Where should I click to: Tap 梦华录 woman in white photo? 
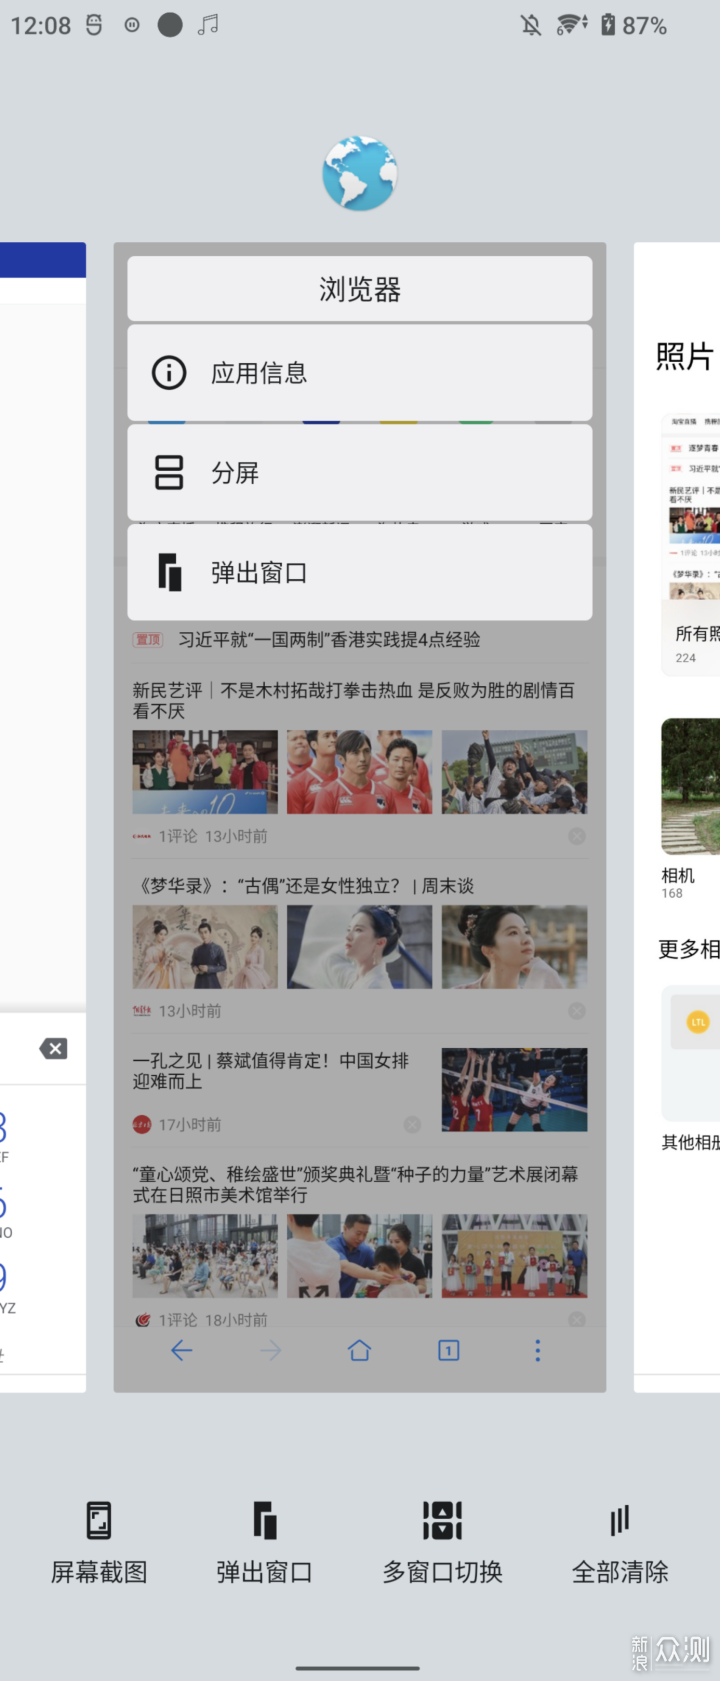(359, 947)
